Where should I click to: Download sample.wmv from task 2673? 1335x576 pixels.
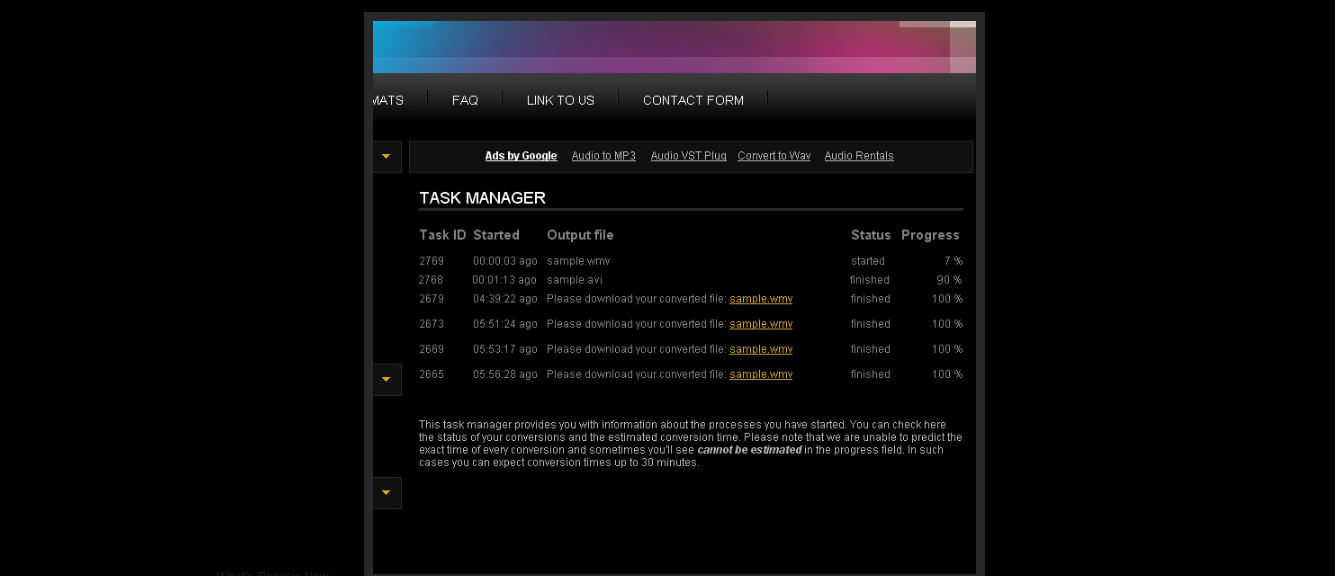[761, 324]
